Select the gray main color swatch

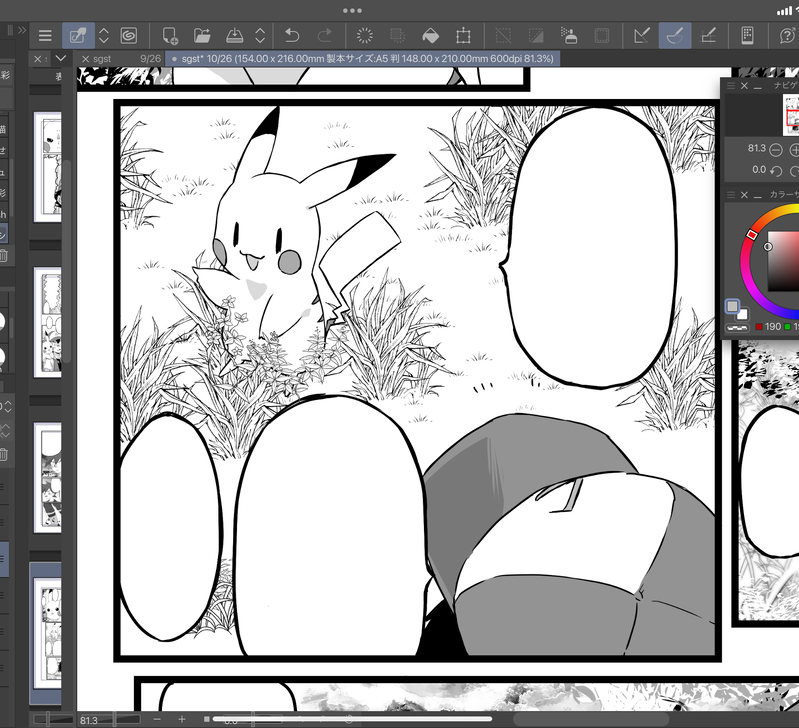(732, 306)
